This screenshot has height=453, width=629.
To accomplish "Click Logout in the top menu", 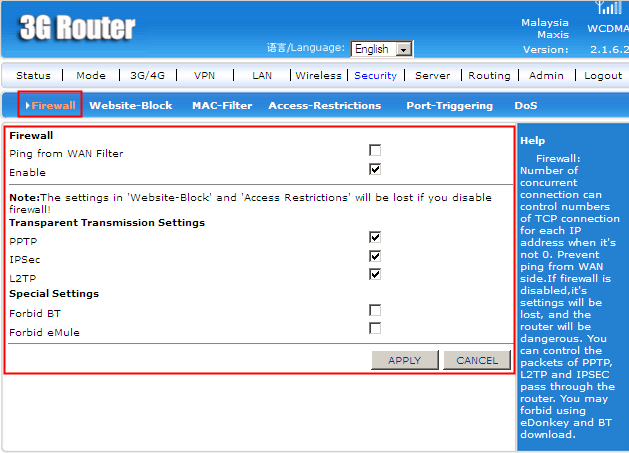I will (x=603, y=75).
